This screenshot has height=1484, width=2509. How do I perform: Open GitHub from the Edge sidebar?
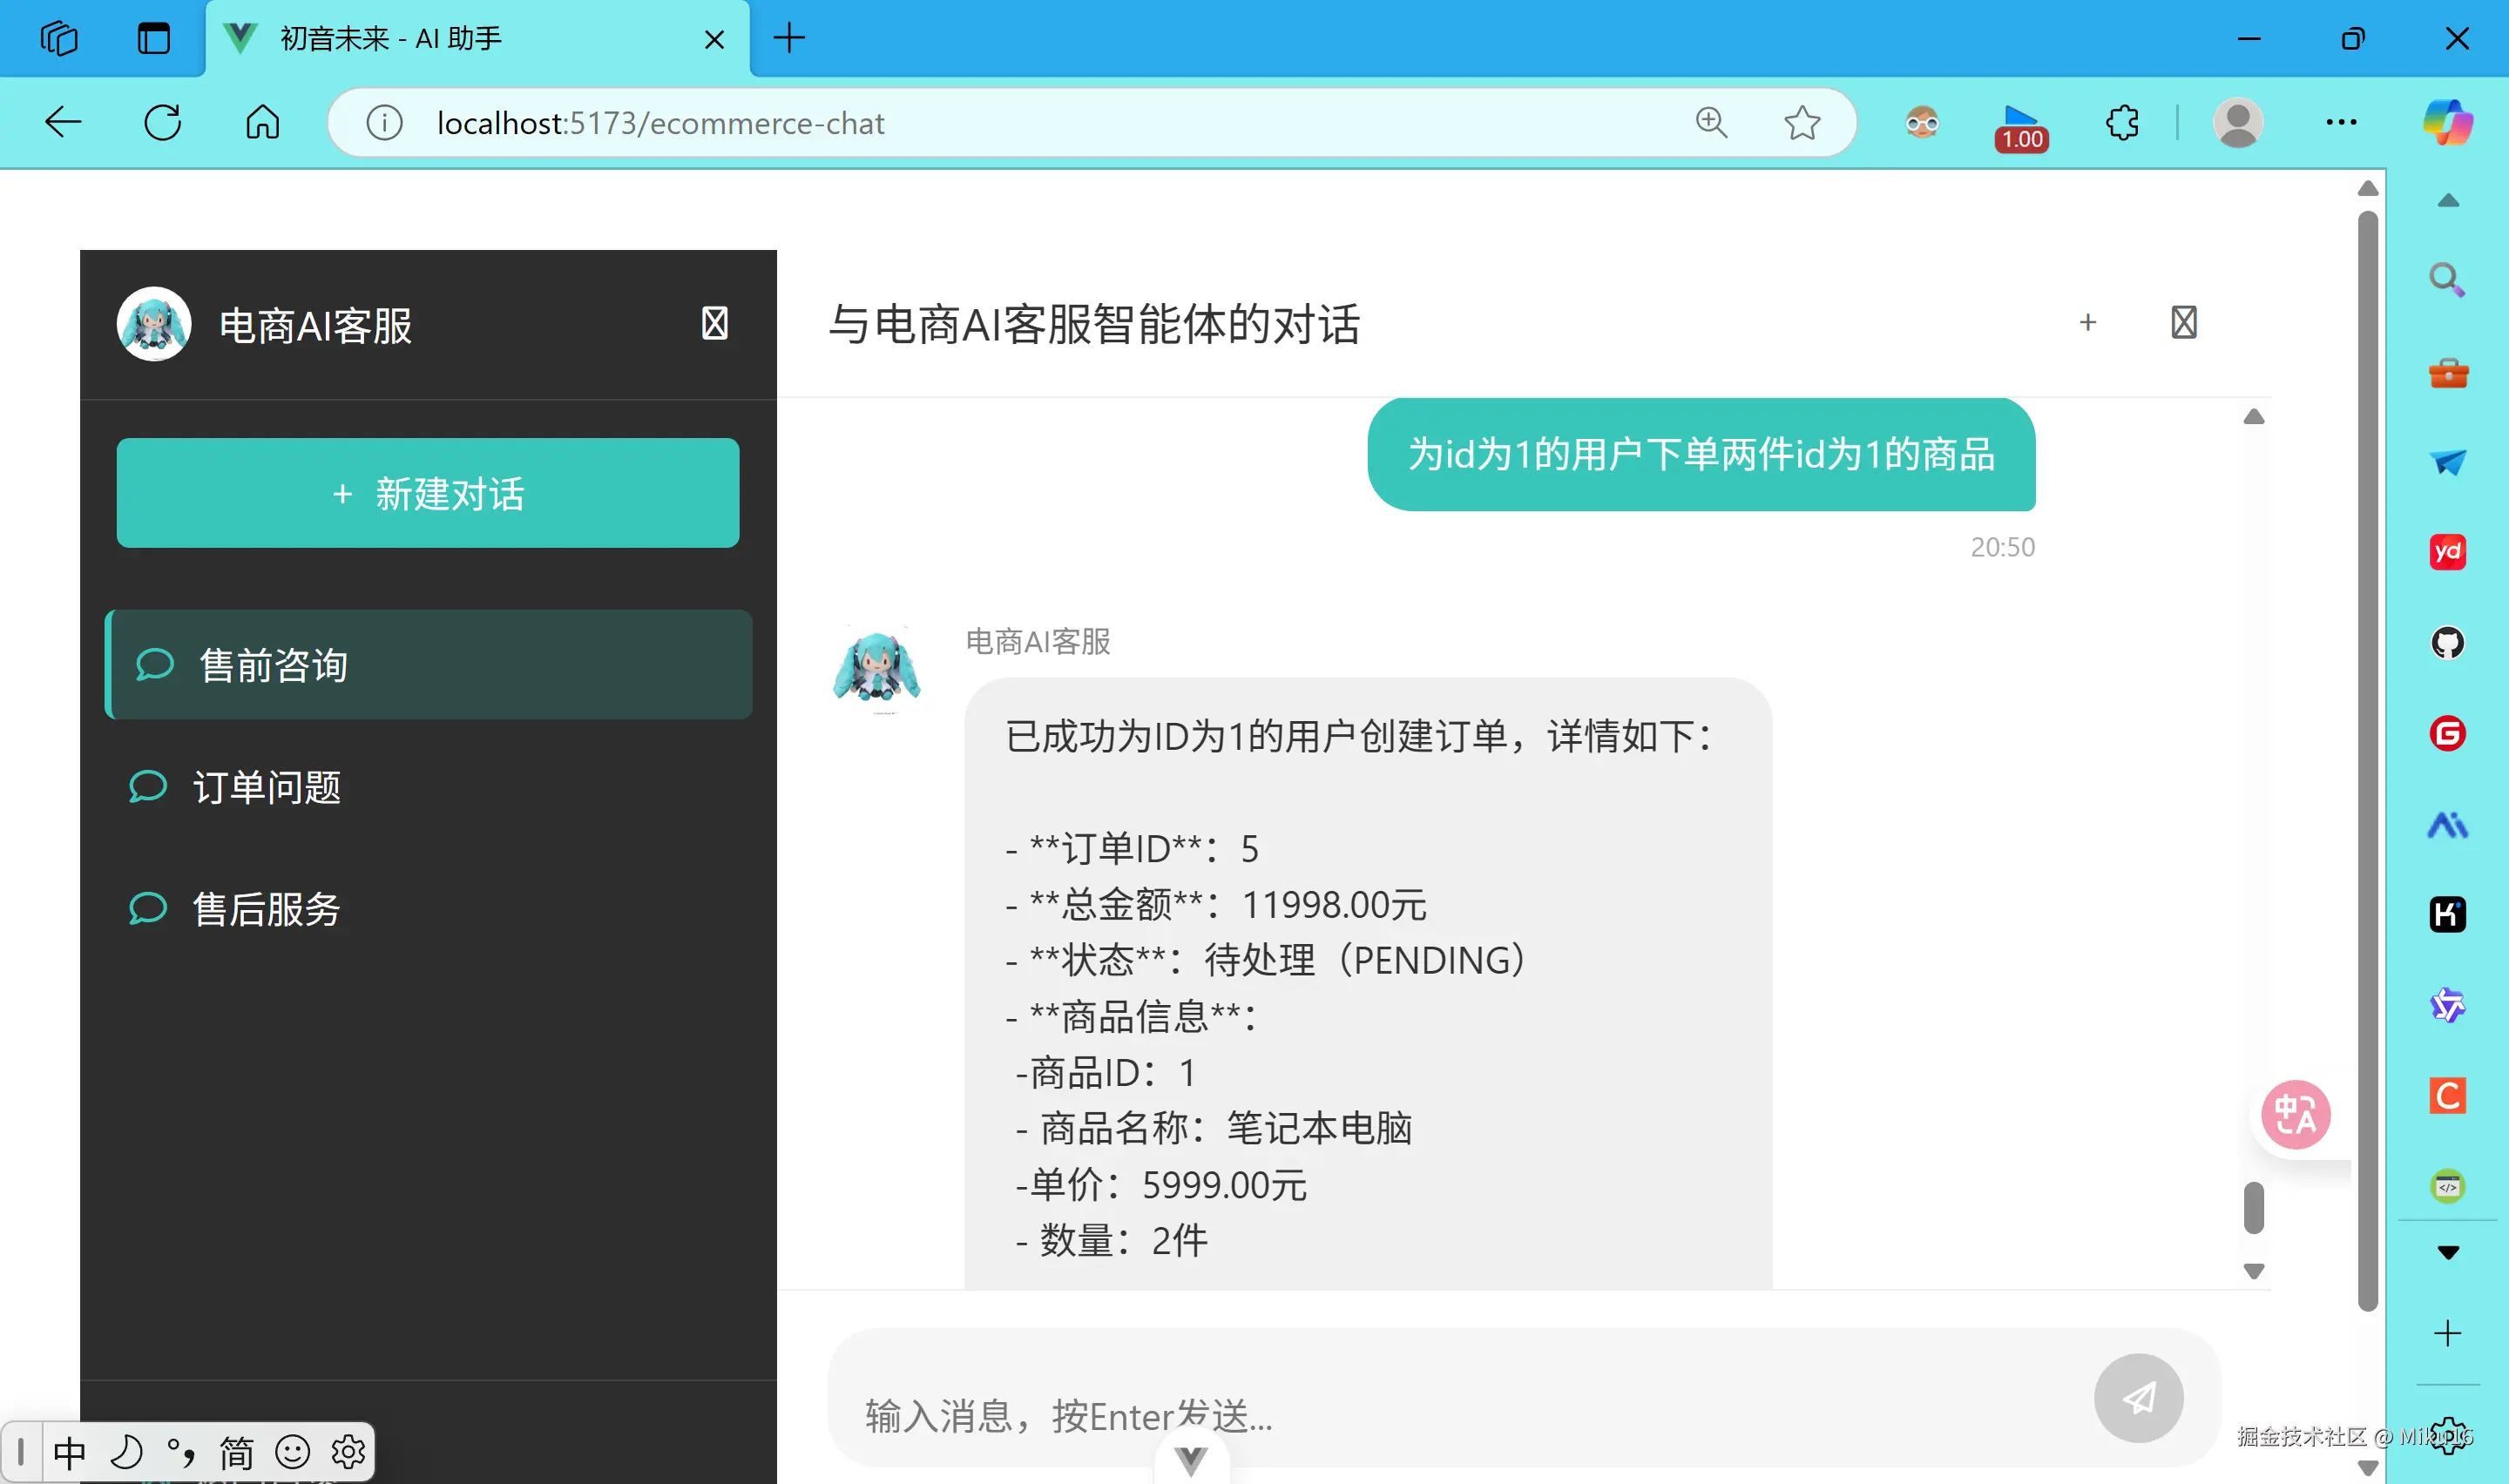[x=2447, y=643]
